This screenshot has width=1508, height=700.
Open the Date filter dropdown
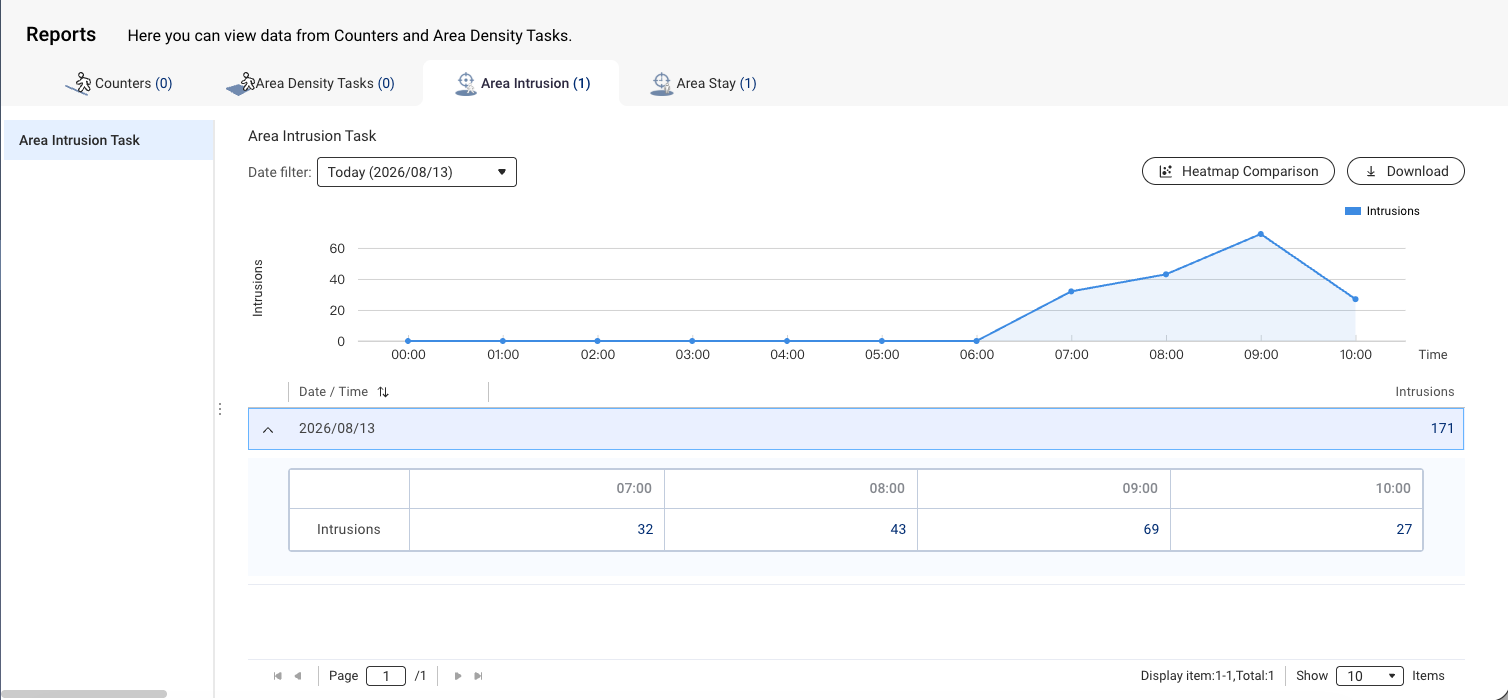click(x=417, y=172)
